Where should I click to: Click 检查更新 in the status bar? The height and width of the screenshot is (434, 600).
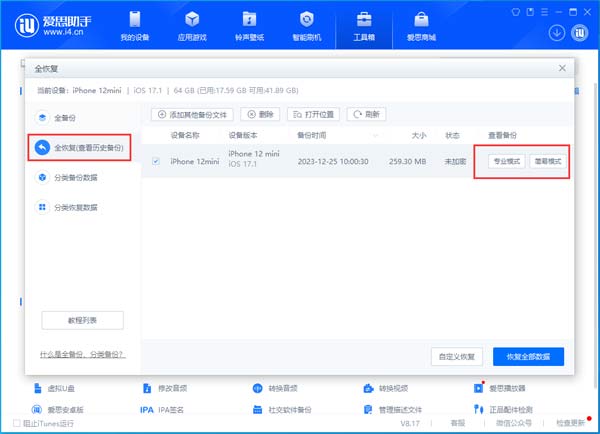click(570, 423)
